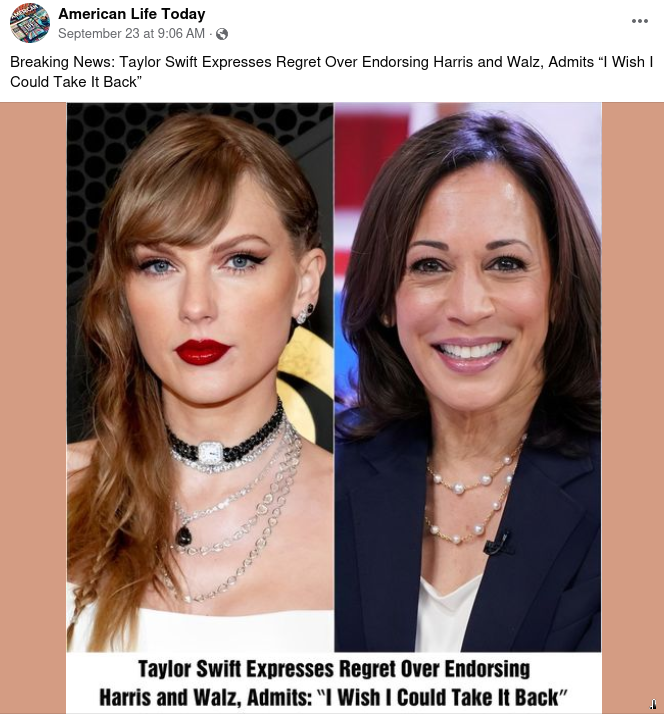Click the black choker necklace pendant

(210, 453)
